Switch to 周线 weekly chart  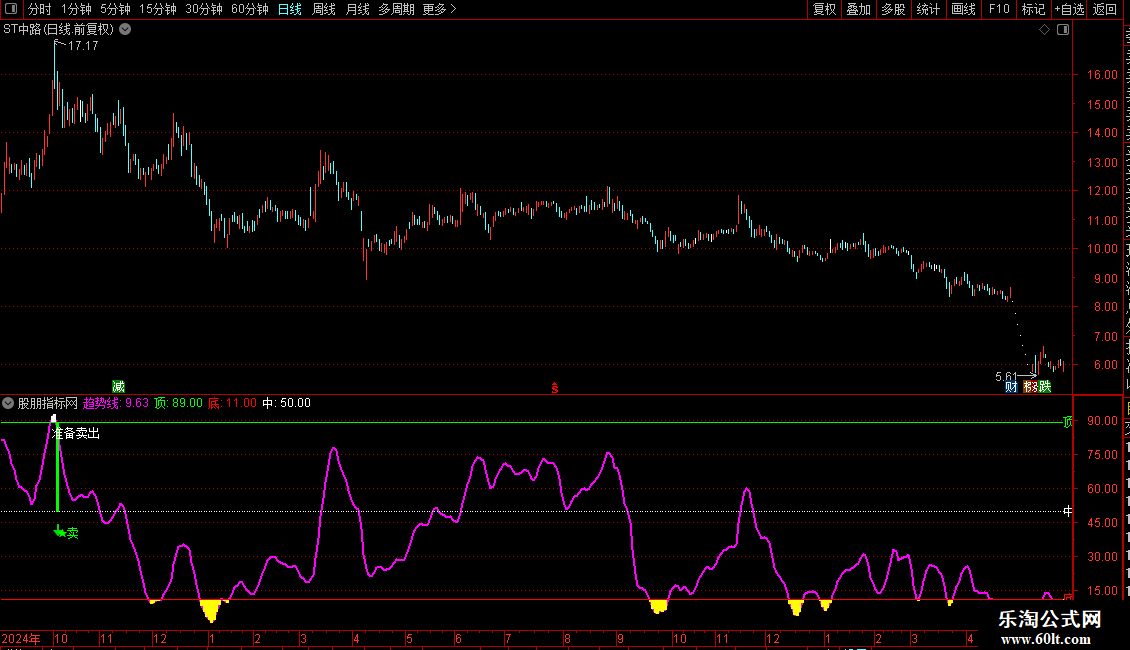(324, 9)
